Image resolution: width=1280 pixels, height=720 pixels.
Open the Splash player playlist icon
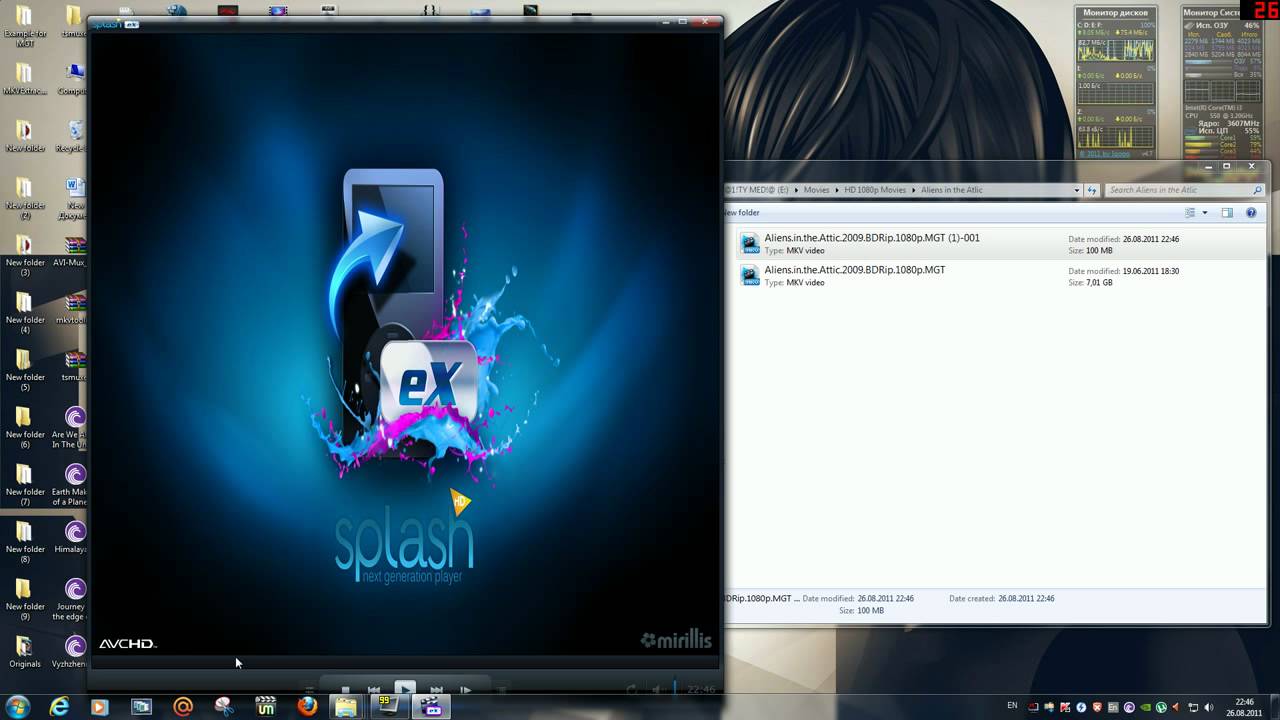310,689
